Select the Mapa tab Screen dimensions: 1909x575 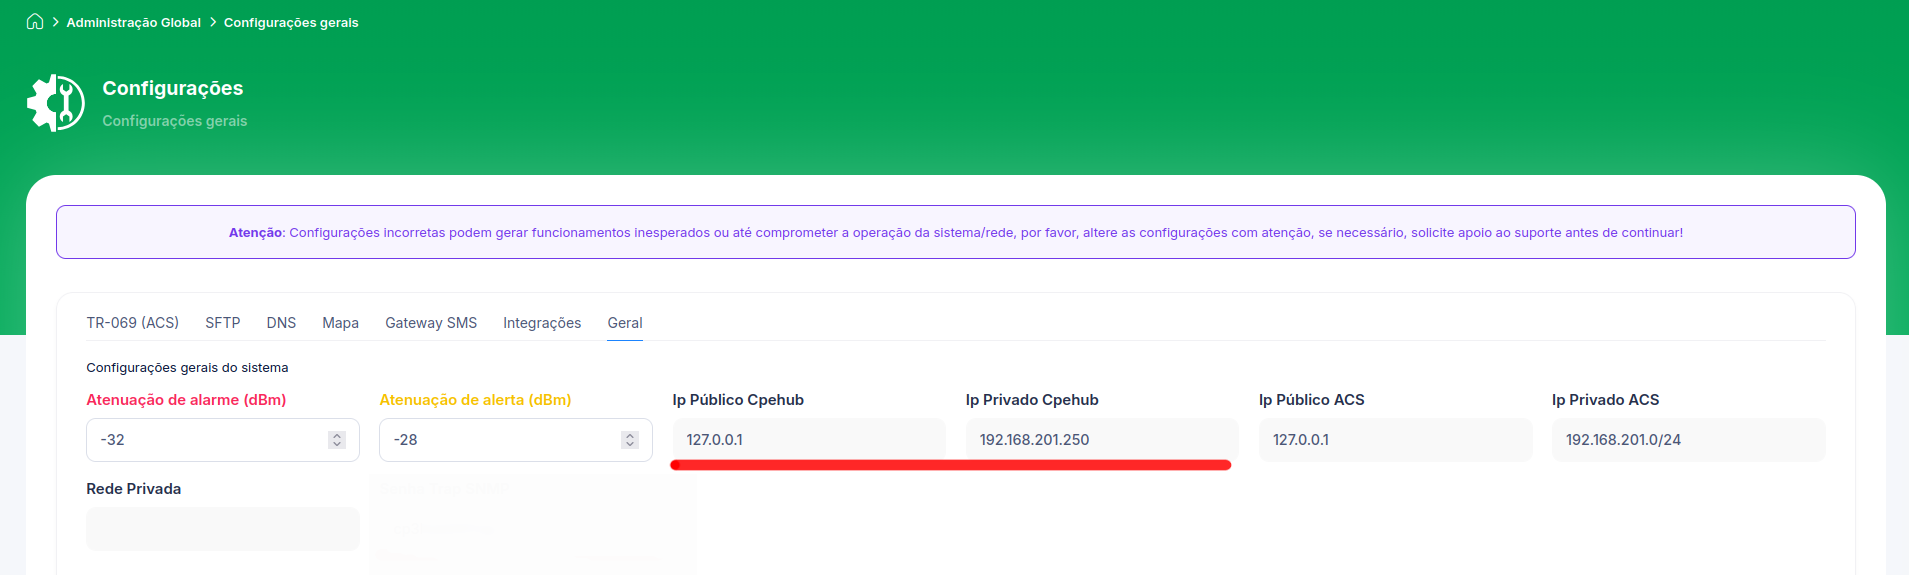pyautogui.click(x=340, y=323)
